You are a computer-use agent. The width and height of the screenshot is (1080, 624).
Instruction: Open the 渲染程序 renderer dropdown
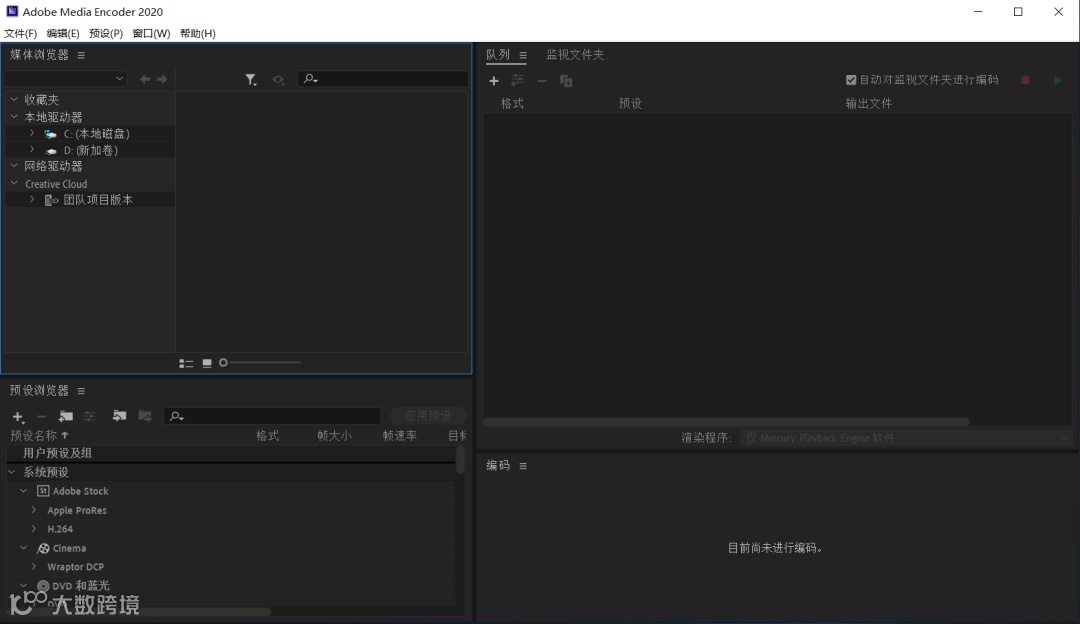tap(906, 437)
